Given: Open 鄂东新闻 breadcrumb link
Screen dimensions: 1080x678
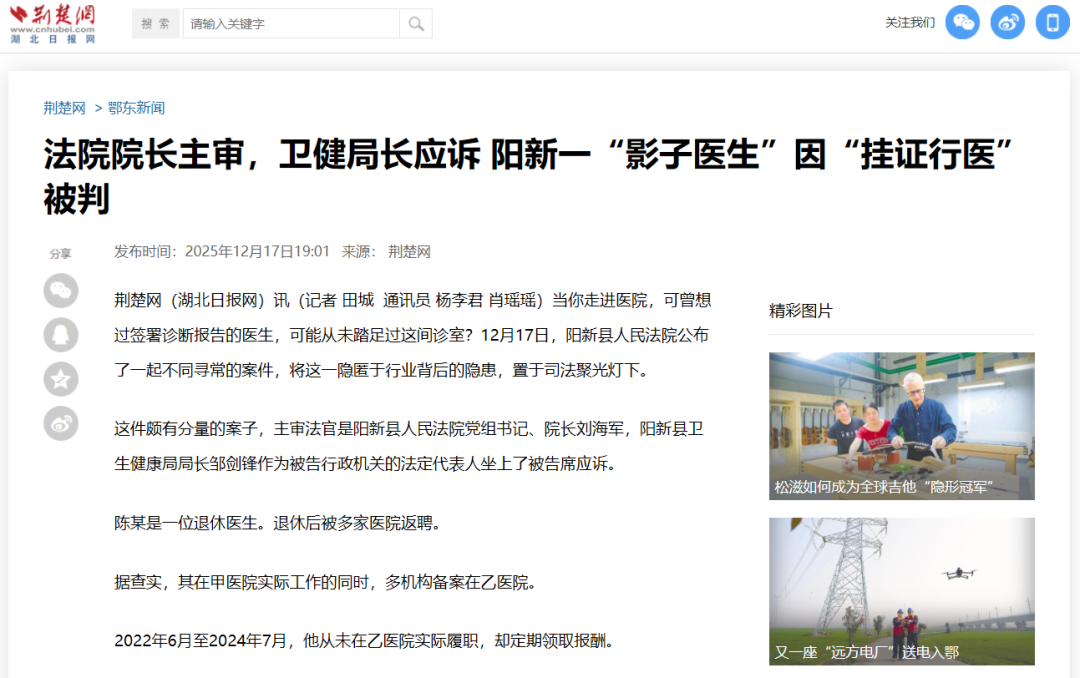Looking at the screenshot, I should pos(136,108).
